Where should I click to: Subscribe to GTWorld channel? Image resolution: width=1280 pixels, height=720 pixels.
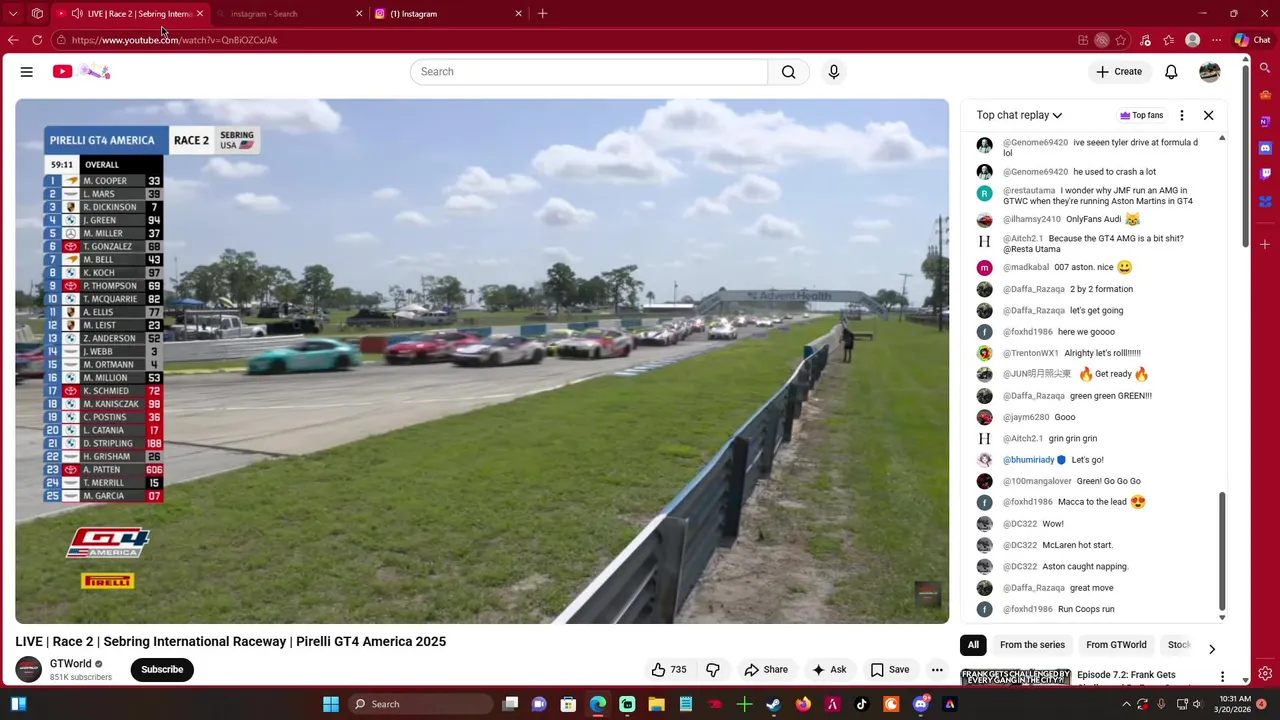162,670
